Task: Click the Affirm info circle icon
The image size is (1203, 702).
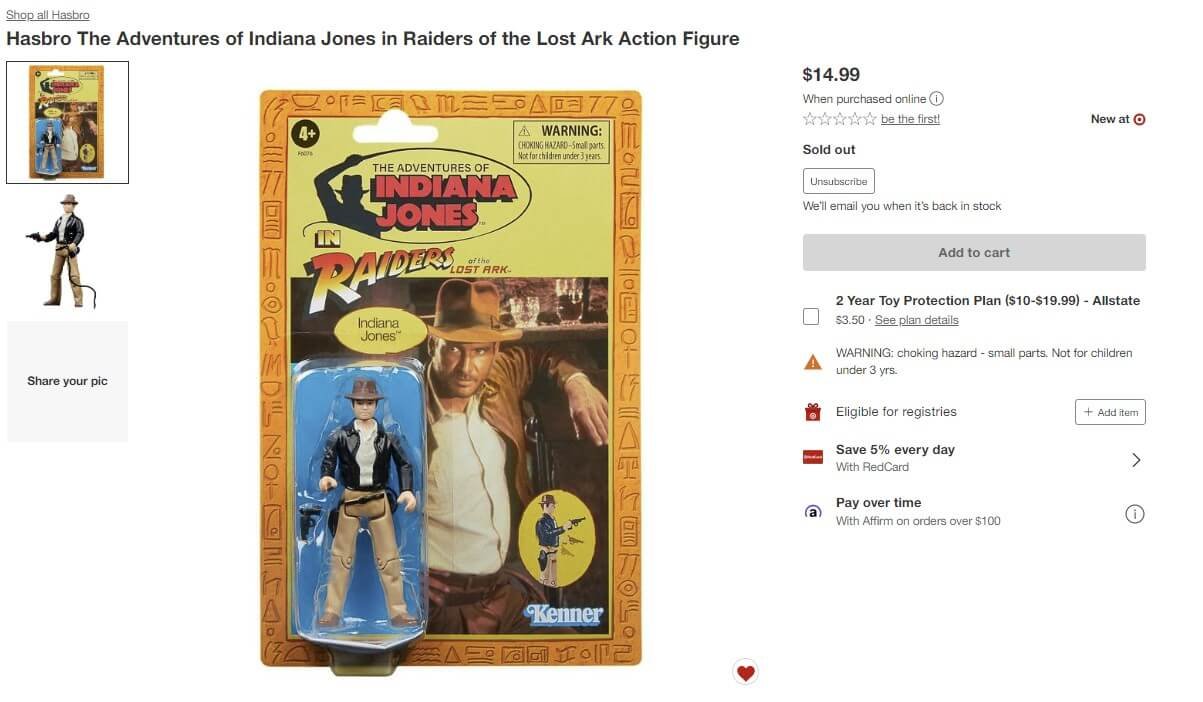Action: pos(1134,514)
